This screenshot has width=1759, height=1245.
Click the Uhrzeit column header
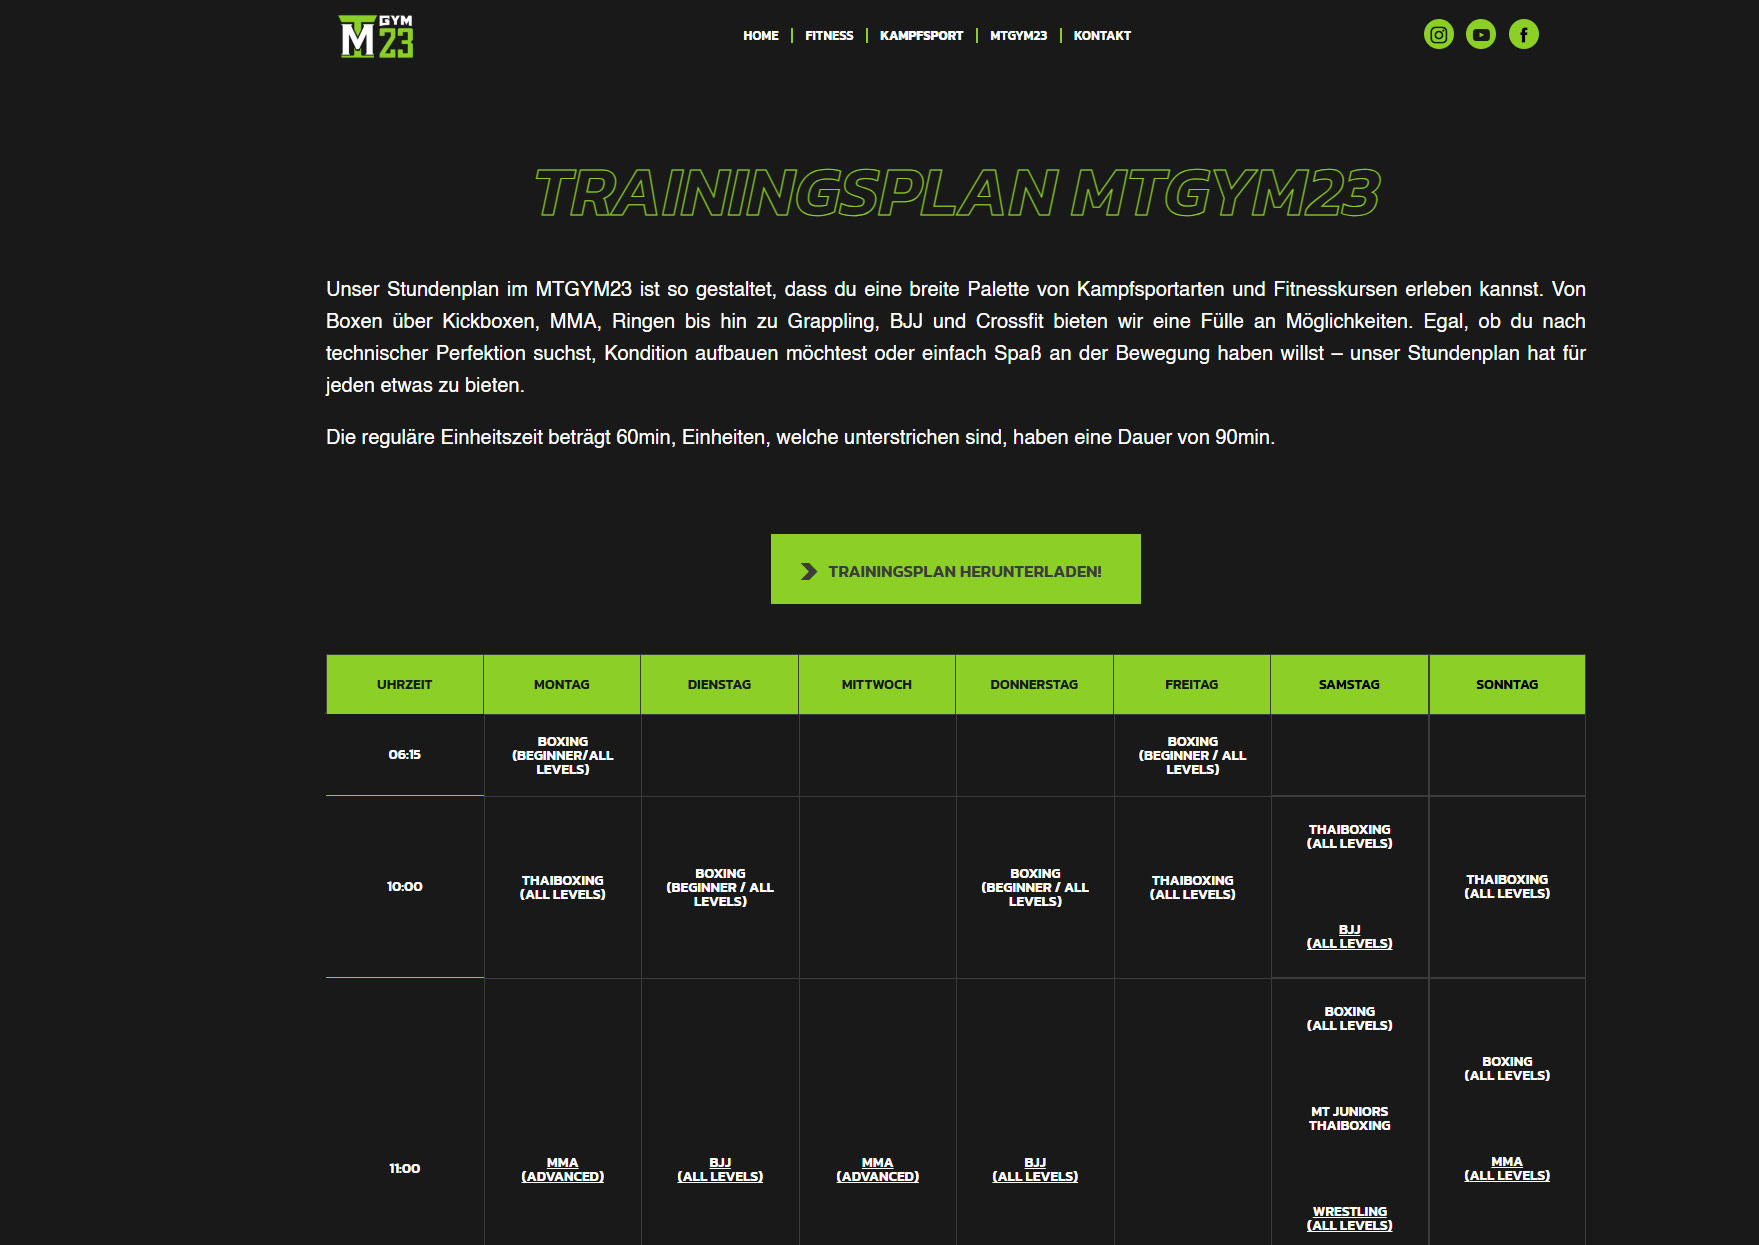click(x=404, y=684)
